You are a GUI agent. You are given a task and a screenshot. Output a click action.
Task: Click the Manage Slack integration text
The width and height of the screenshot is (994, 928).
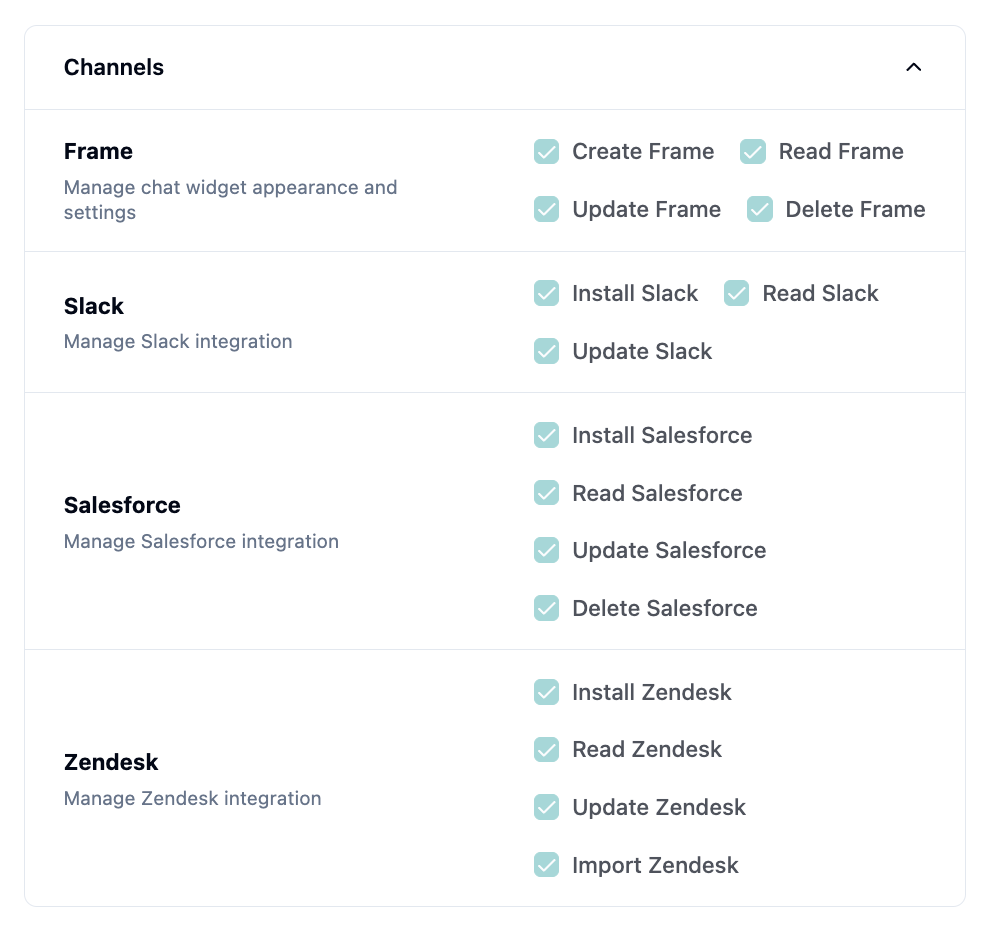tap(178, 341)
